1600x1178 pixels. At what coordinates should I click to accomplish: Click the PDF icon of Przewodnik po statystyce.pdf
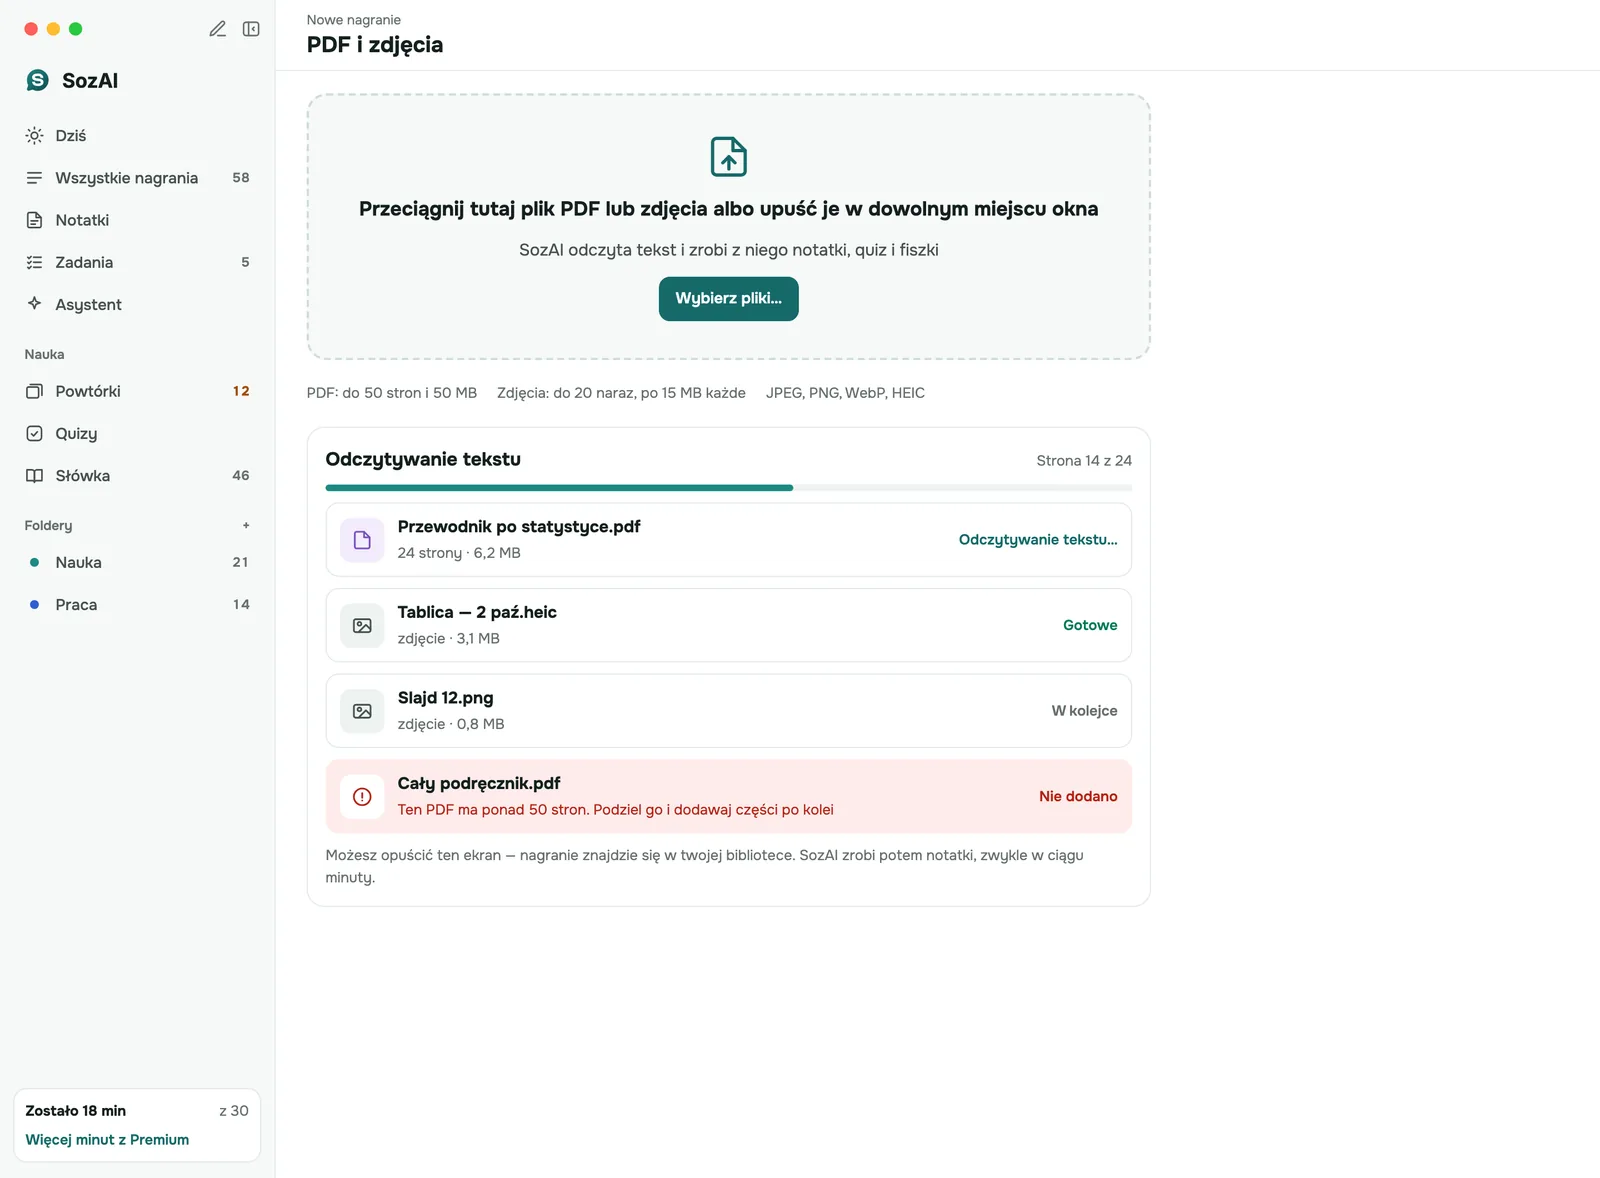coord(362,540)
